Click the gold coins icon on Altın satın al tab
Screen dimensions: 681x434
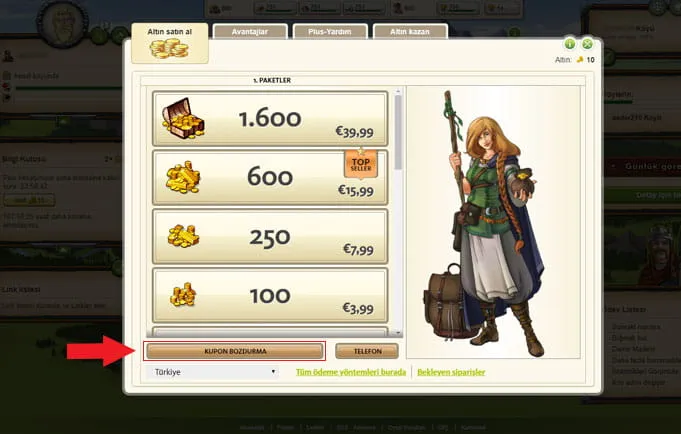pyautogui.click(x=169, y=48)
